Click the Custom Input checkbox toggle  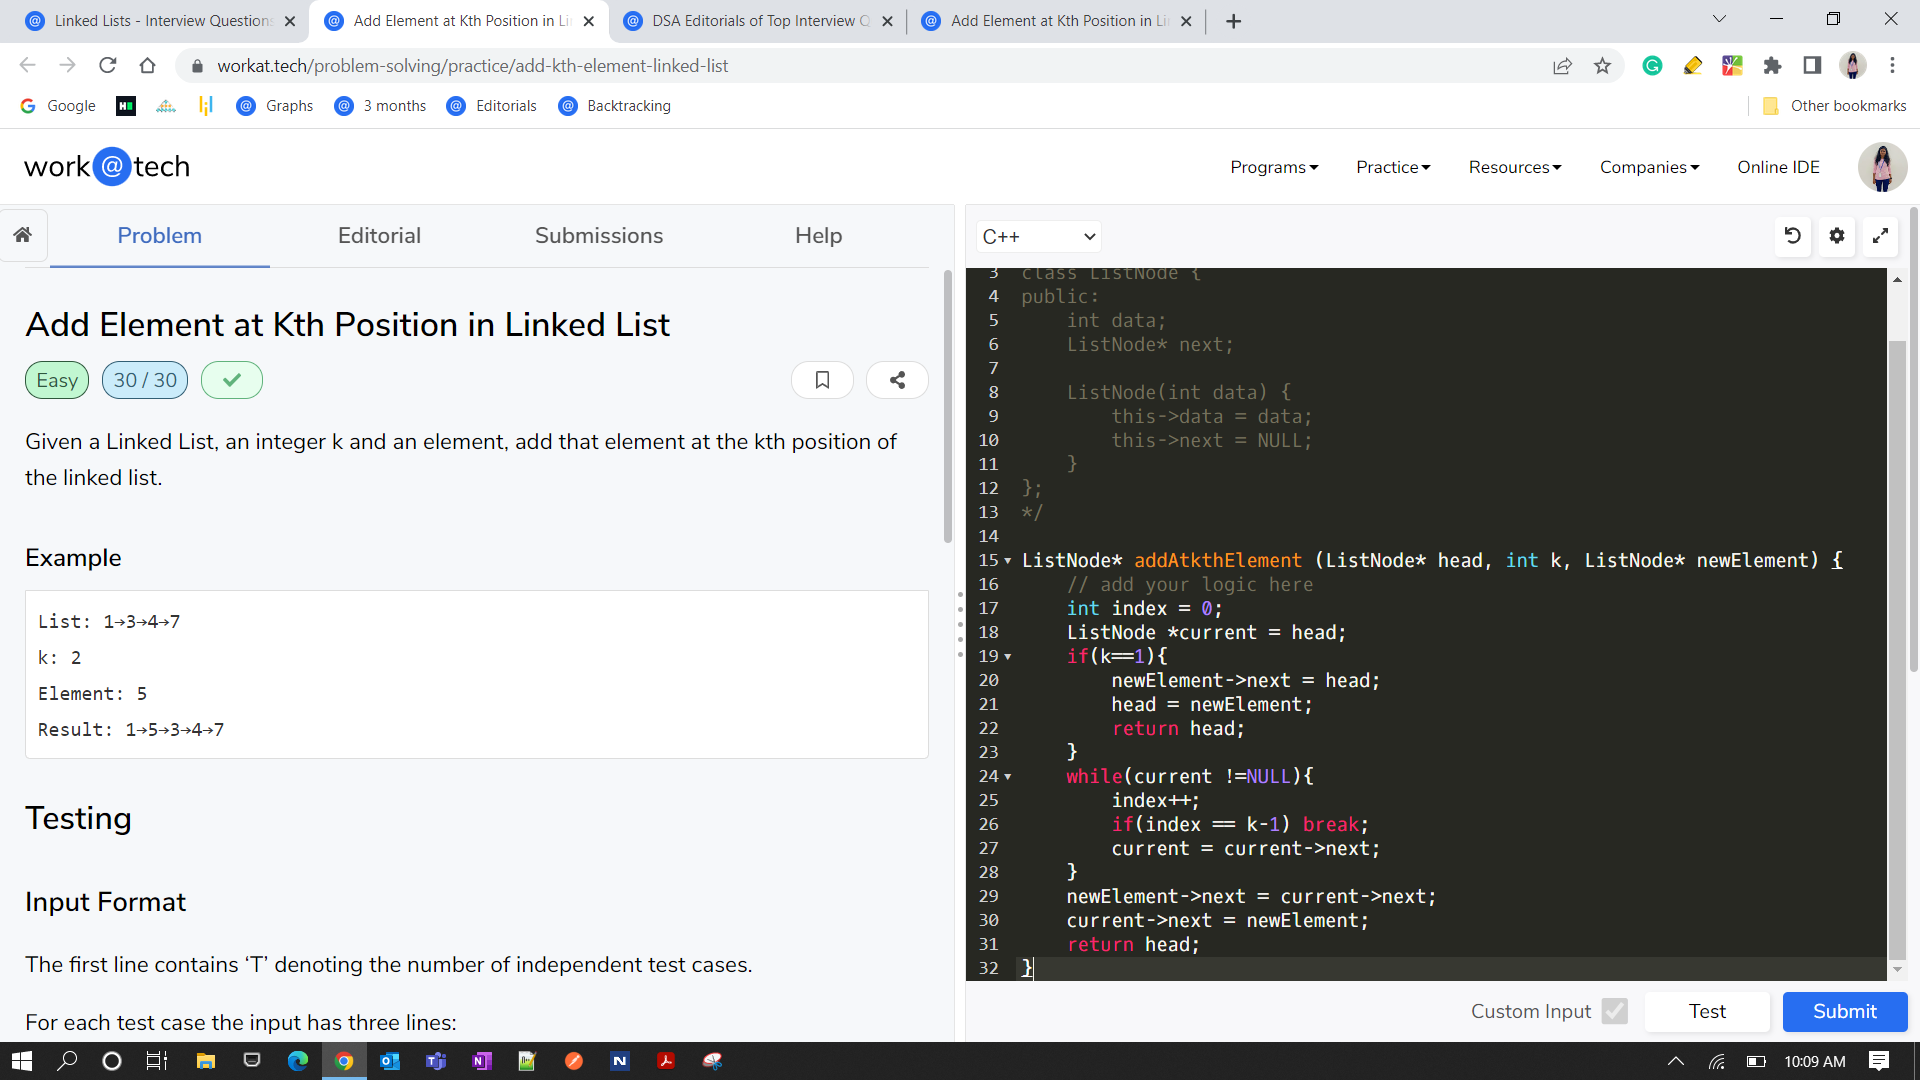tap(1614, 1010)
